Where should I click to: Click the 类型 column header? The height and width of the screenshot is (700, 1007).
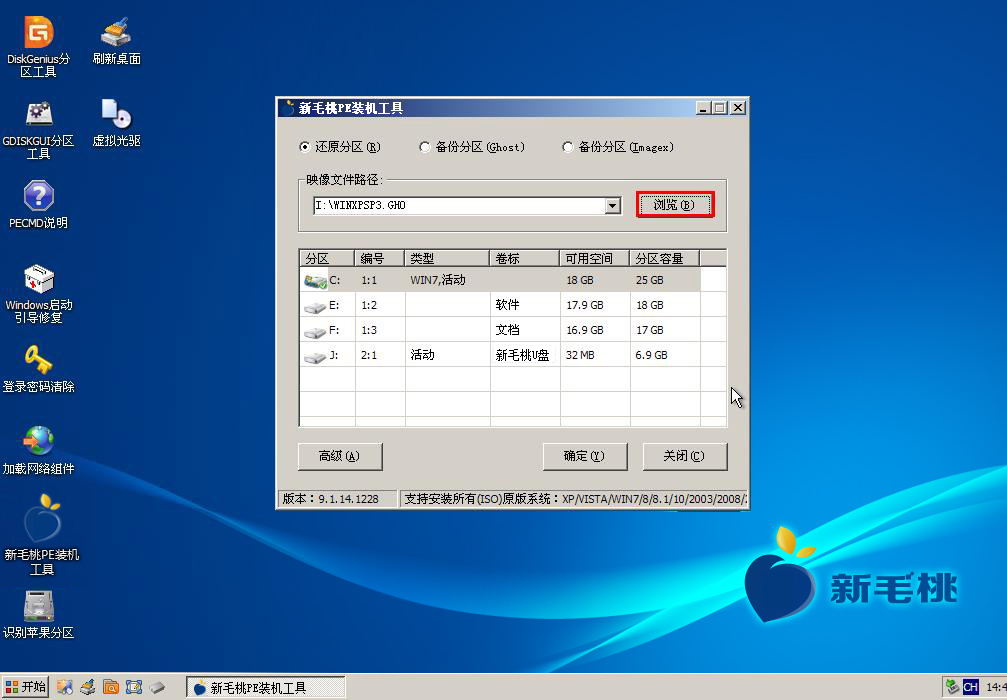tap(447, 258)
